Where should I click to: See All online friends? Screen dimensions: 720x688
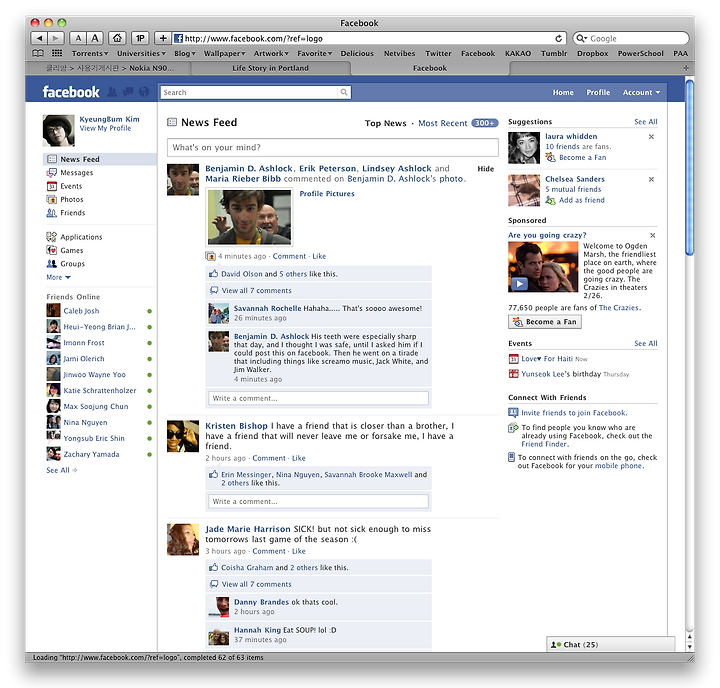[62, 470]
